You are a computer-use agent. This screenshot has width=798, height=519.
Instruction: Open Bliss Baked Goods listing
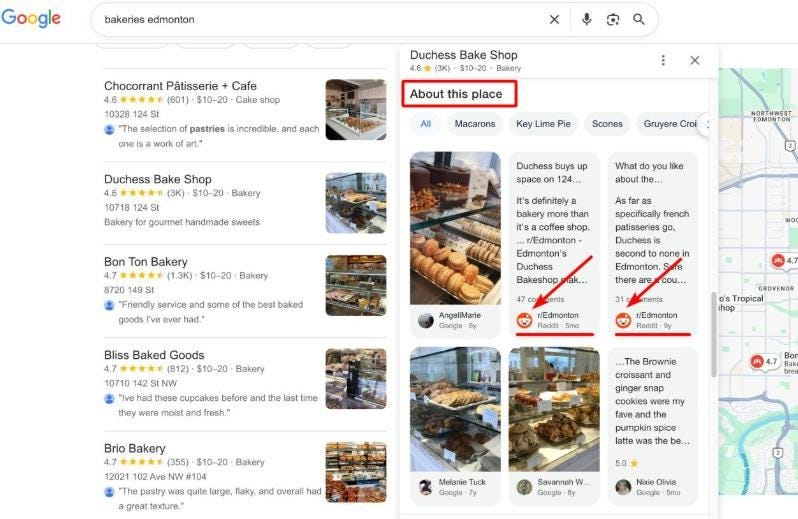(154, 355)
